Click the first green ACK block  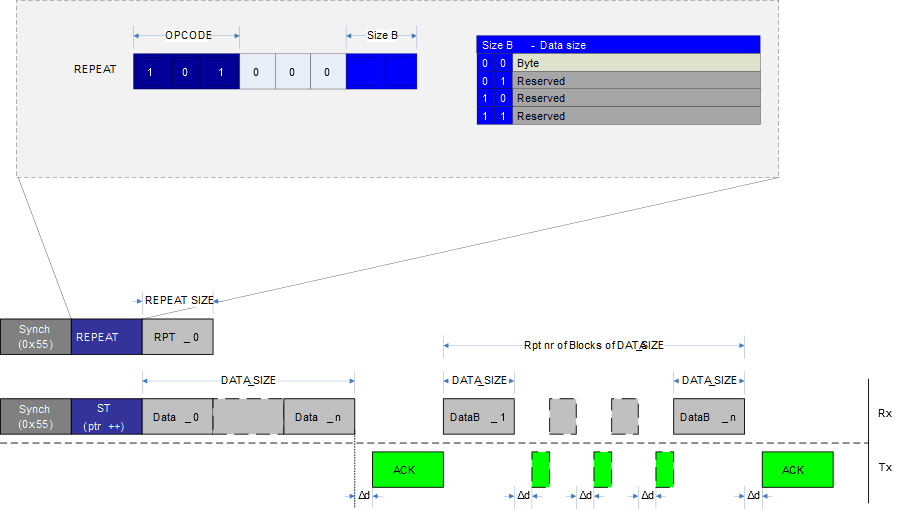[407, 470]
